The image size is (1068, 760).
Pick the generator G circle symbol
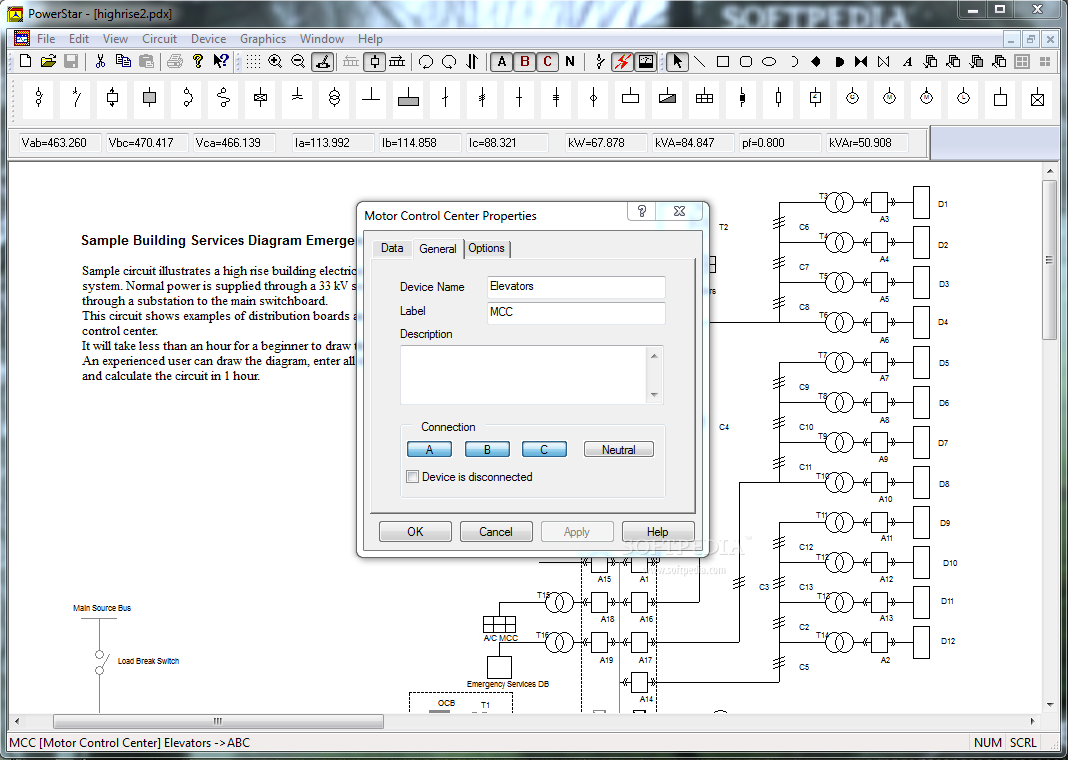[852, 99]
